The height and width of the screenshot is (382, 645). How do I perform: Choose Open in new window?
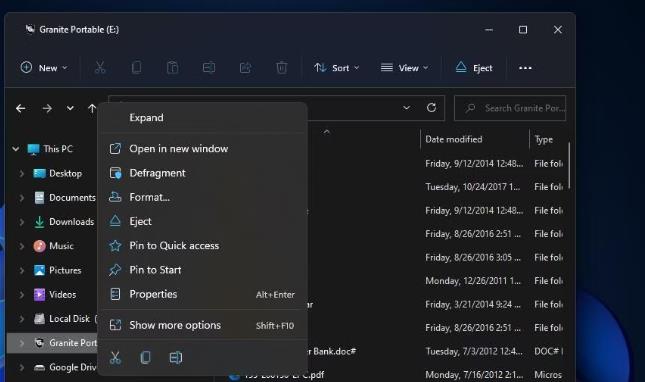click(203, 148)
